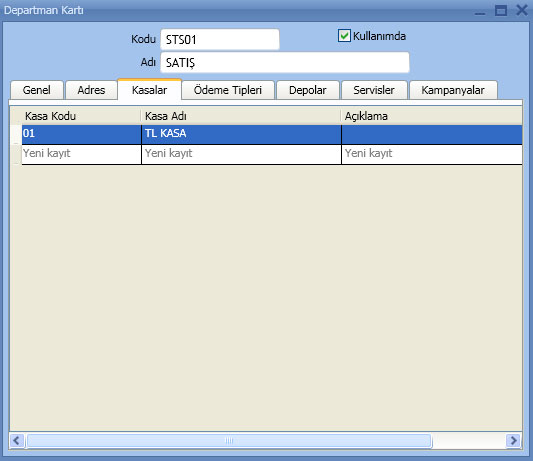This screenshot has width=533, height=461.
Task: Toggle the Kullanımda checkbox
Action: click(344, 36)
